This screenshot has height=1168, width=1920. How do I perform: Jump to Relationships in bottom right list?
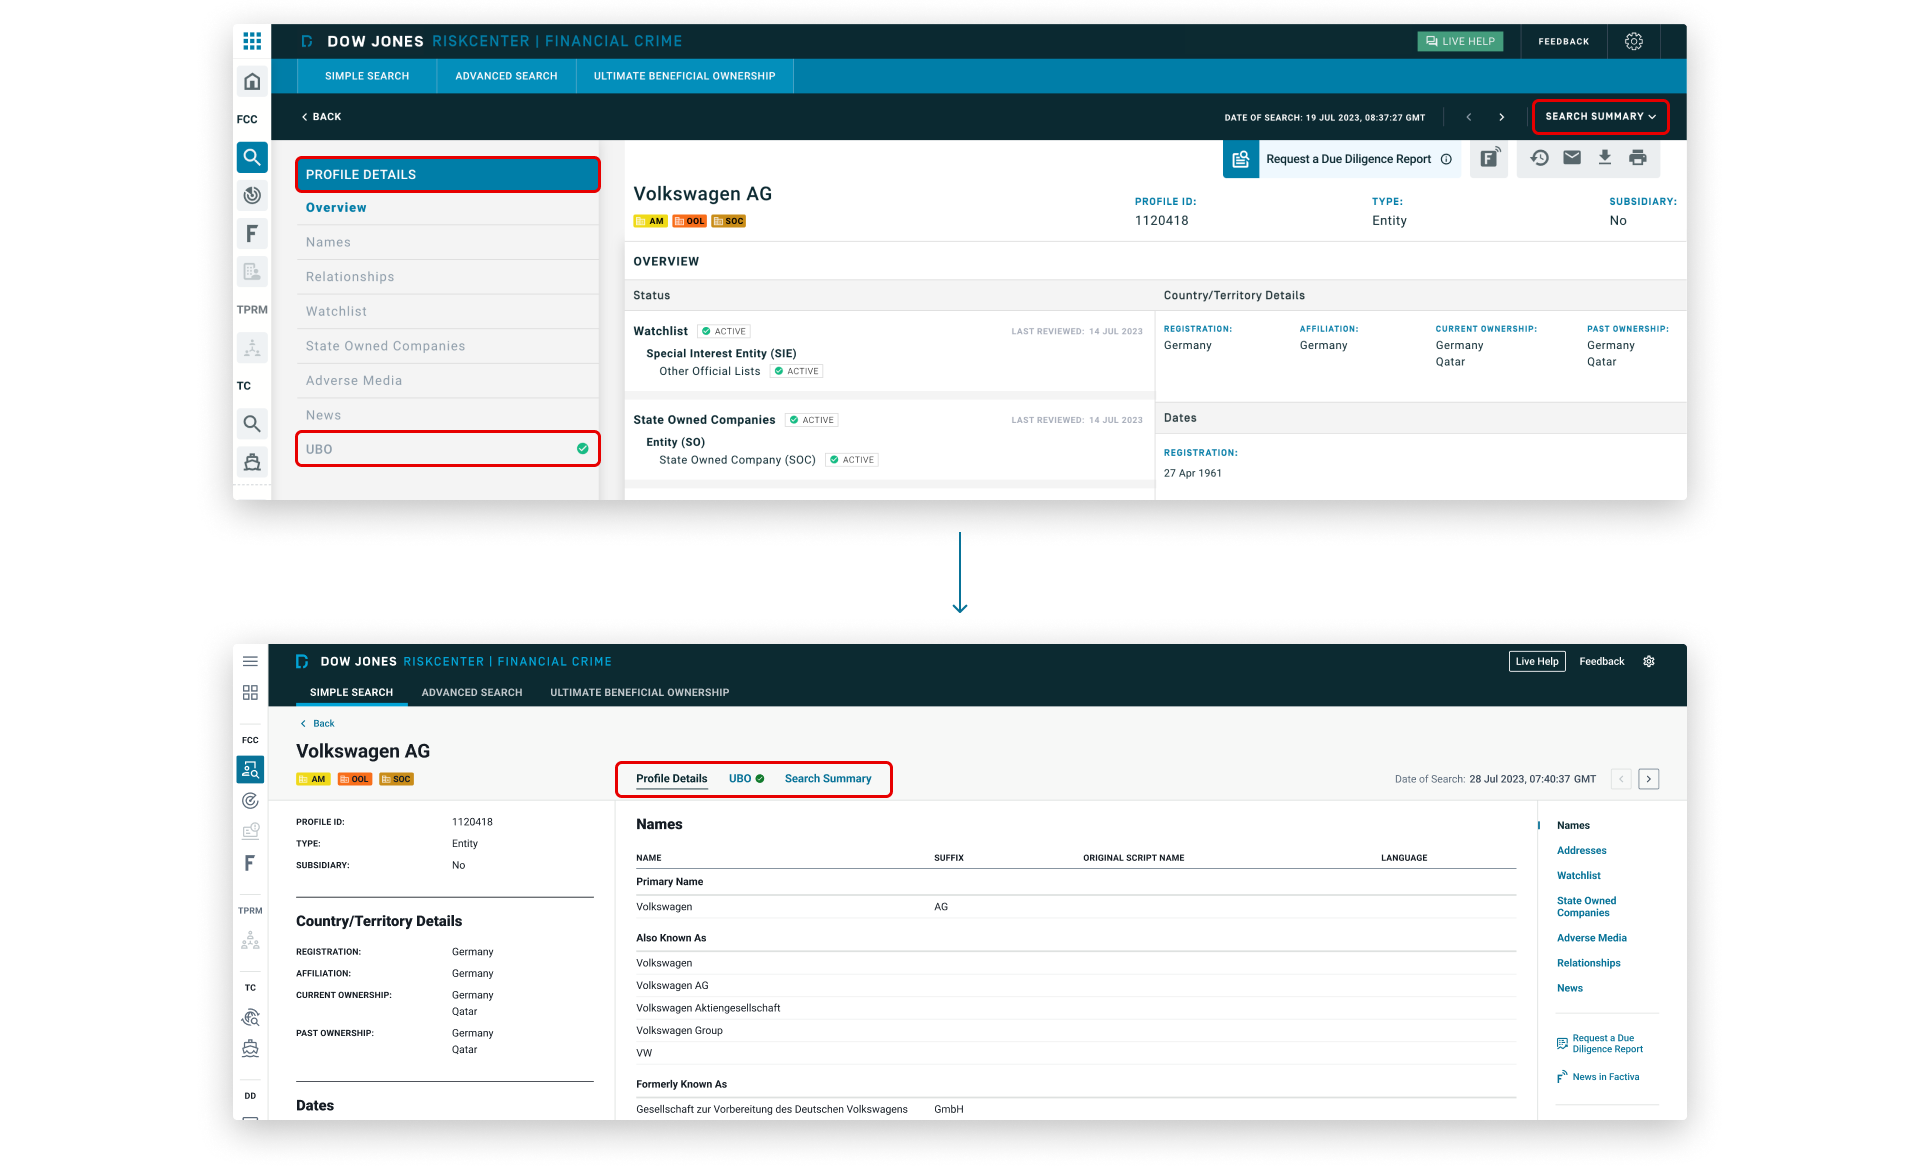click(x=1588, y=963)
